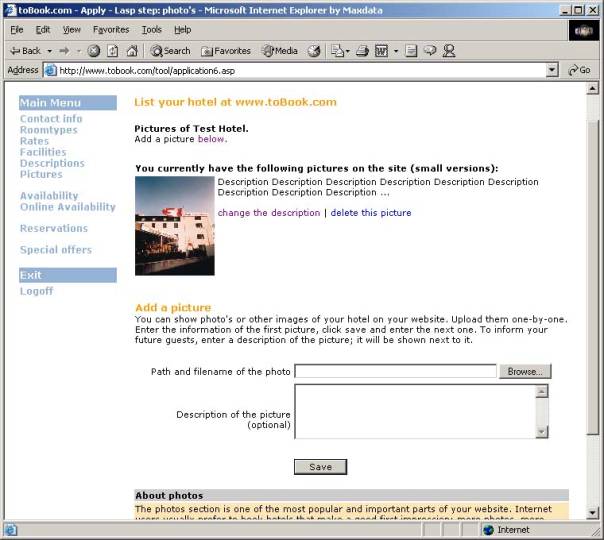604x540 pixels.
Task: Open the Favorites toolbar button
Action: tap(226, 50)
